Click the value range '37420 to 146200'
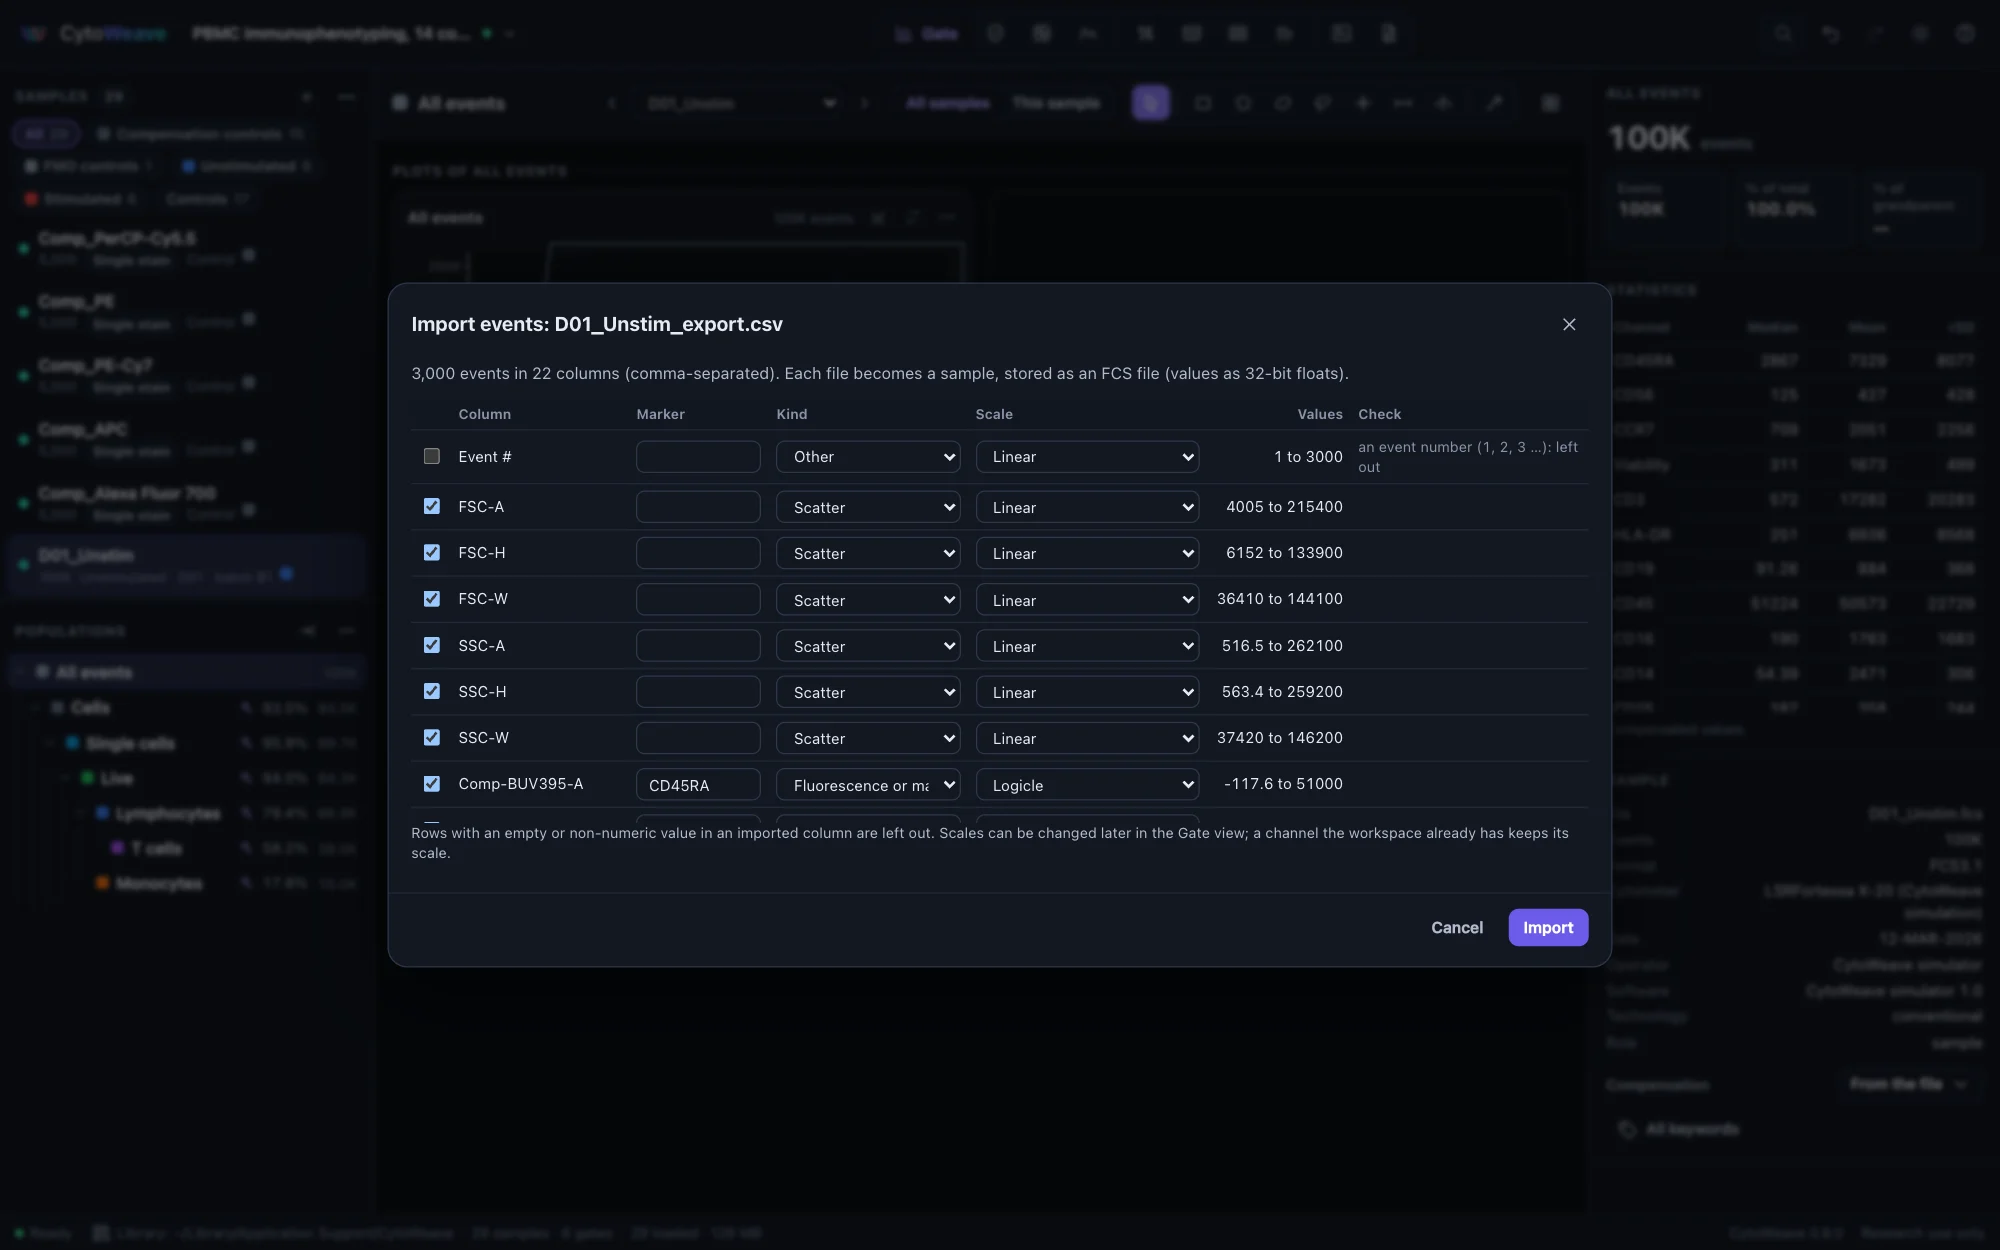Screen dimensions: 2000x1250 point(1280,737)
